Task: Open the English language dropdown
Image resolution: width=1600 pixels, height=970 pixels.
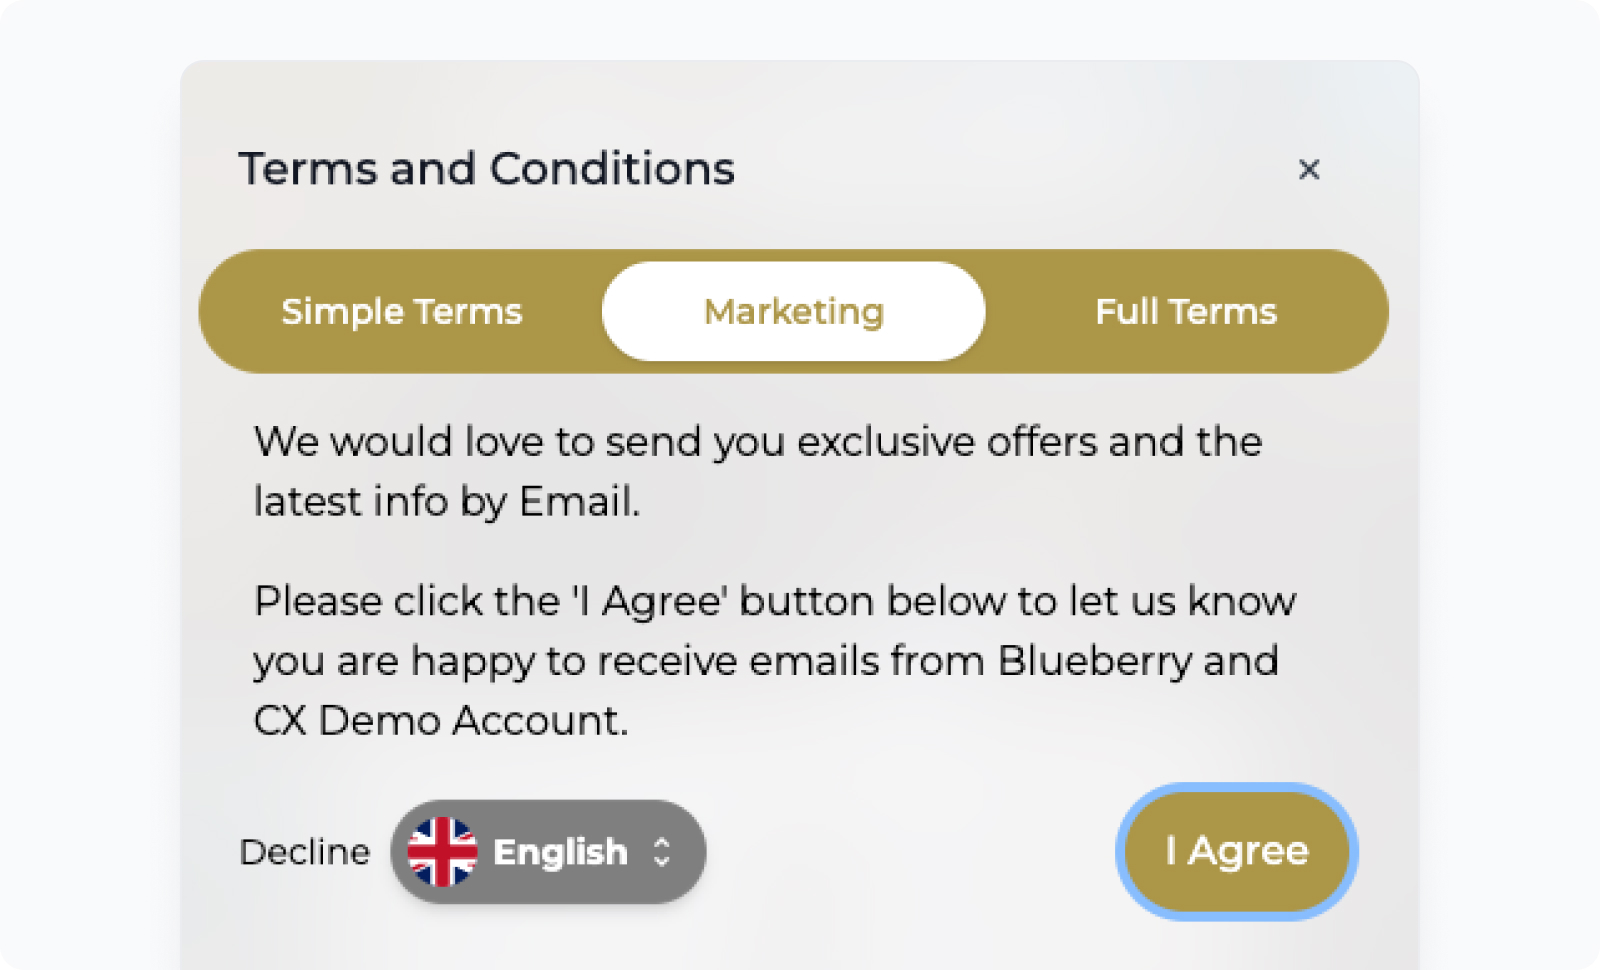Action: (x=548, y=852)
